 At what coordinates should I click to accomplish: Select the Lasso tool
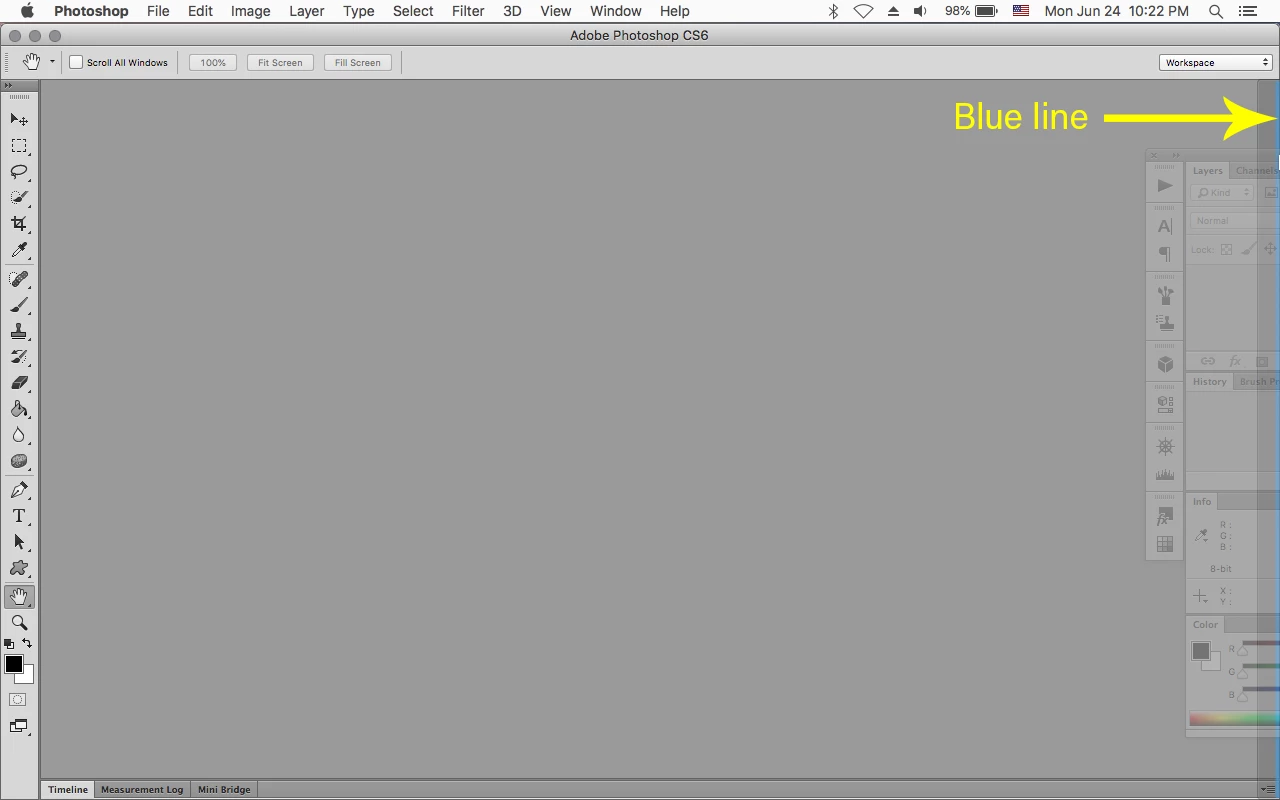tap(19, 172)
